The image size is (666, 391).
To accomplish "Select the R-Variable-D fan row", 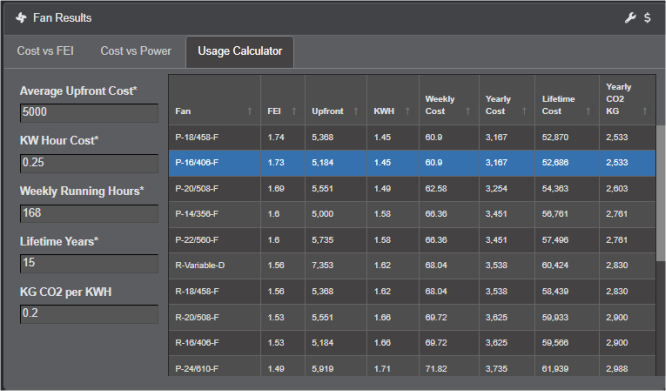I will tap(412, 266).
